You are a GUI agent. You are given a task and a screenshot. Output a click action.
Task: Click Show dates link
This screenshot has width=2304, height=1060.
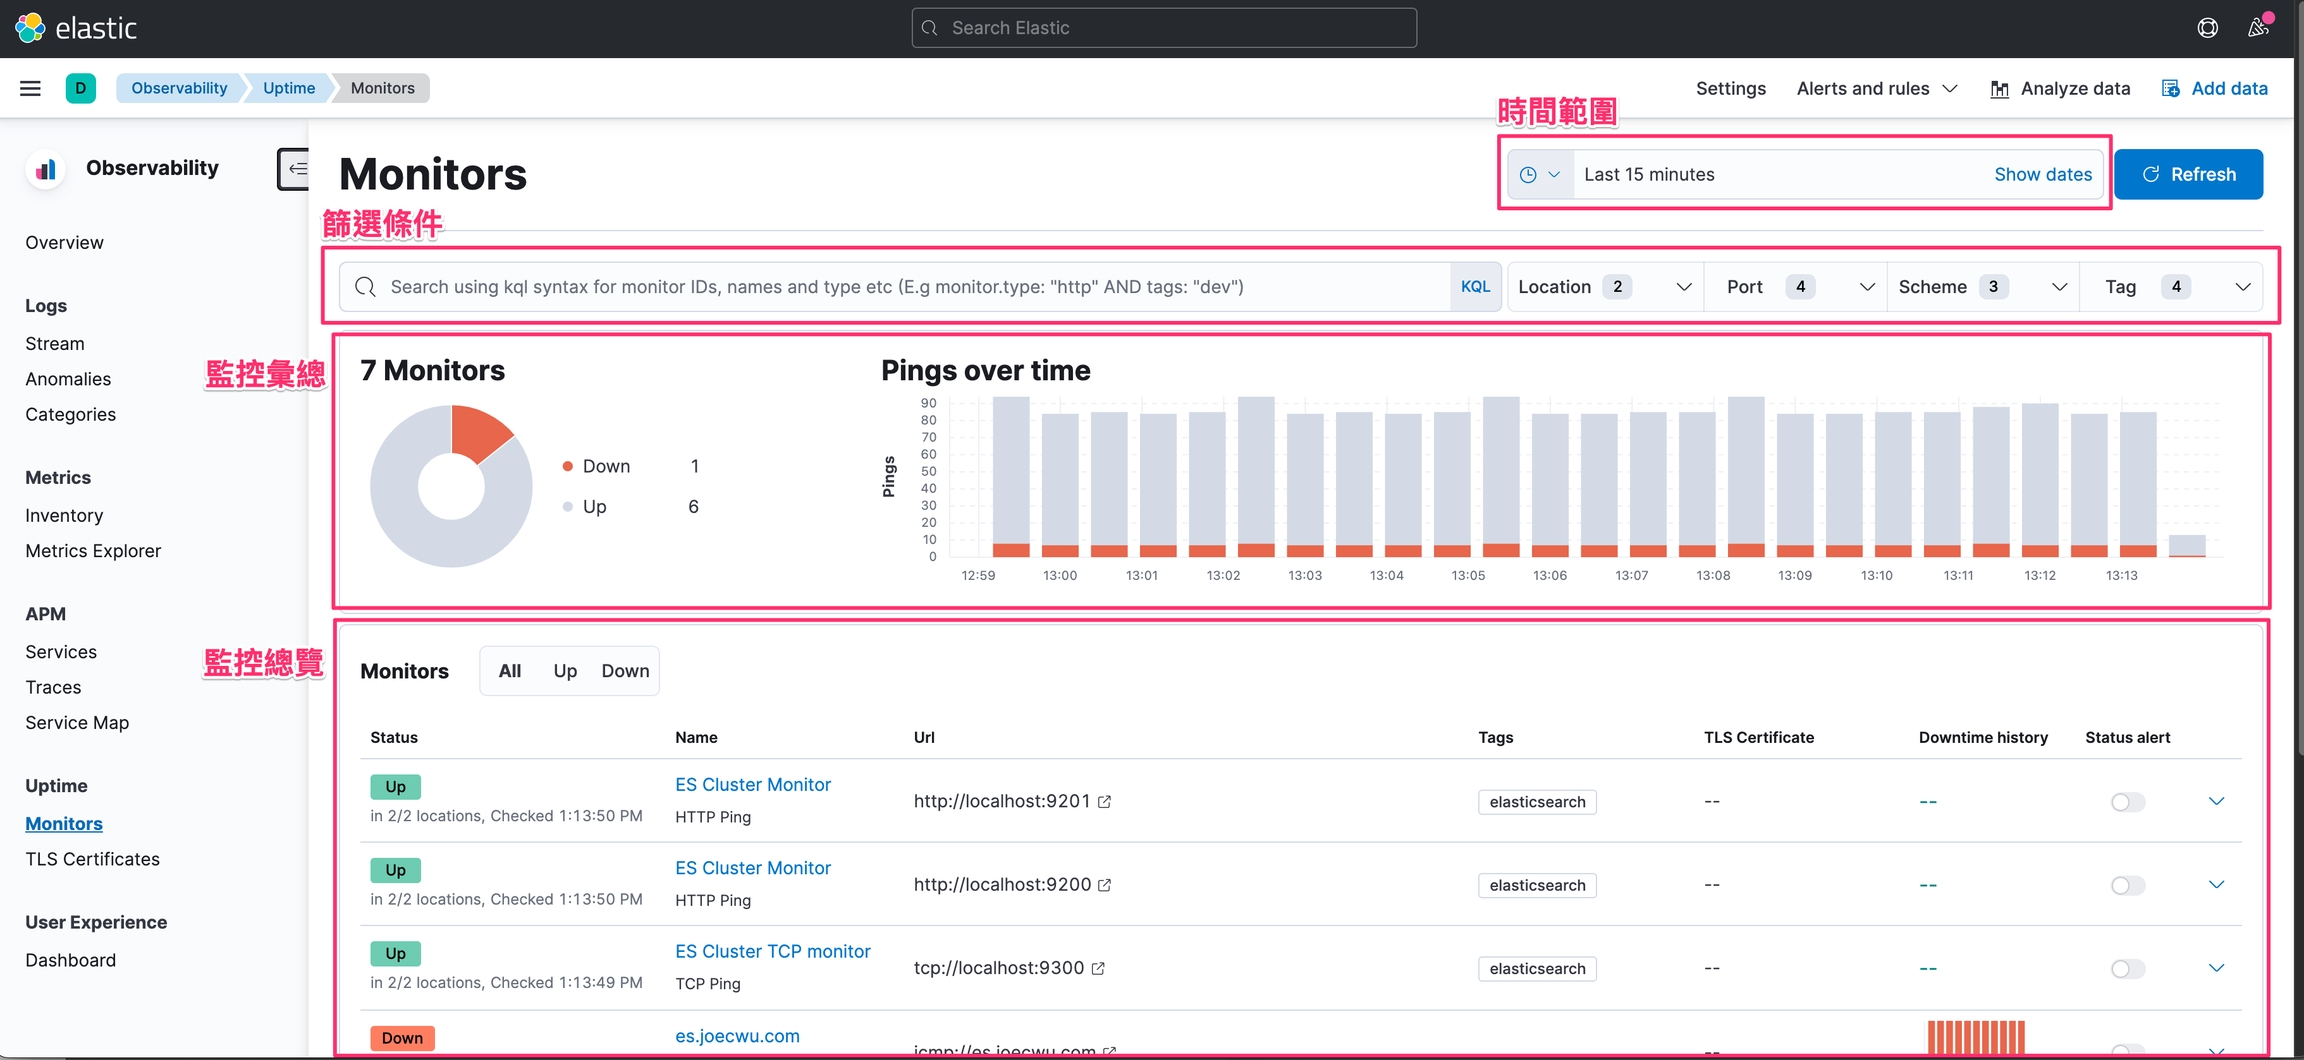point(2043,175)
